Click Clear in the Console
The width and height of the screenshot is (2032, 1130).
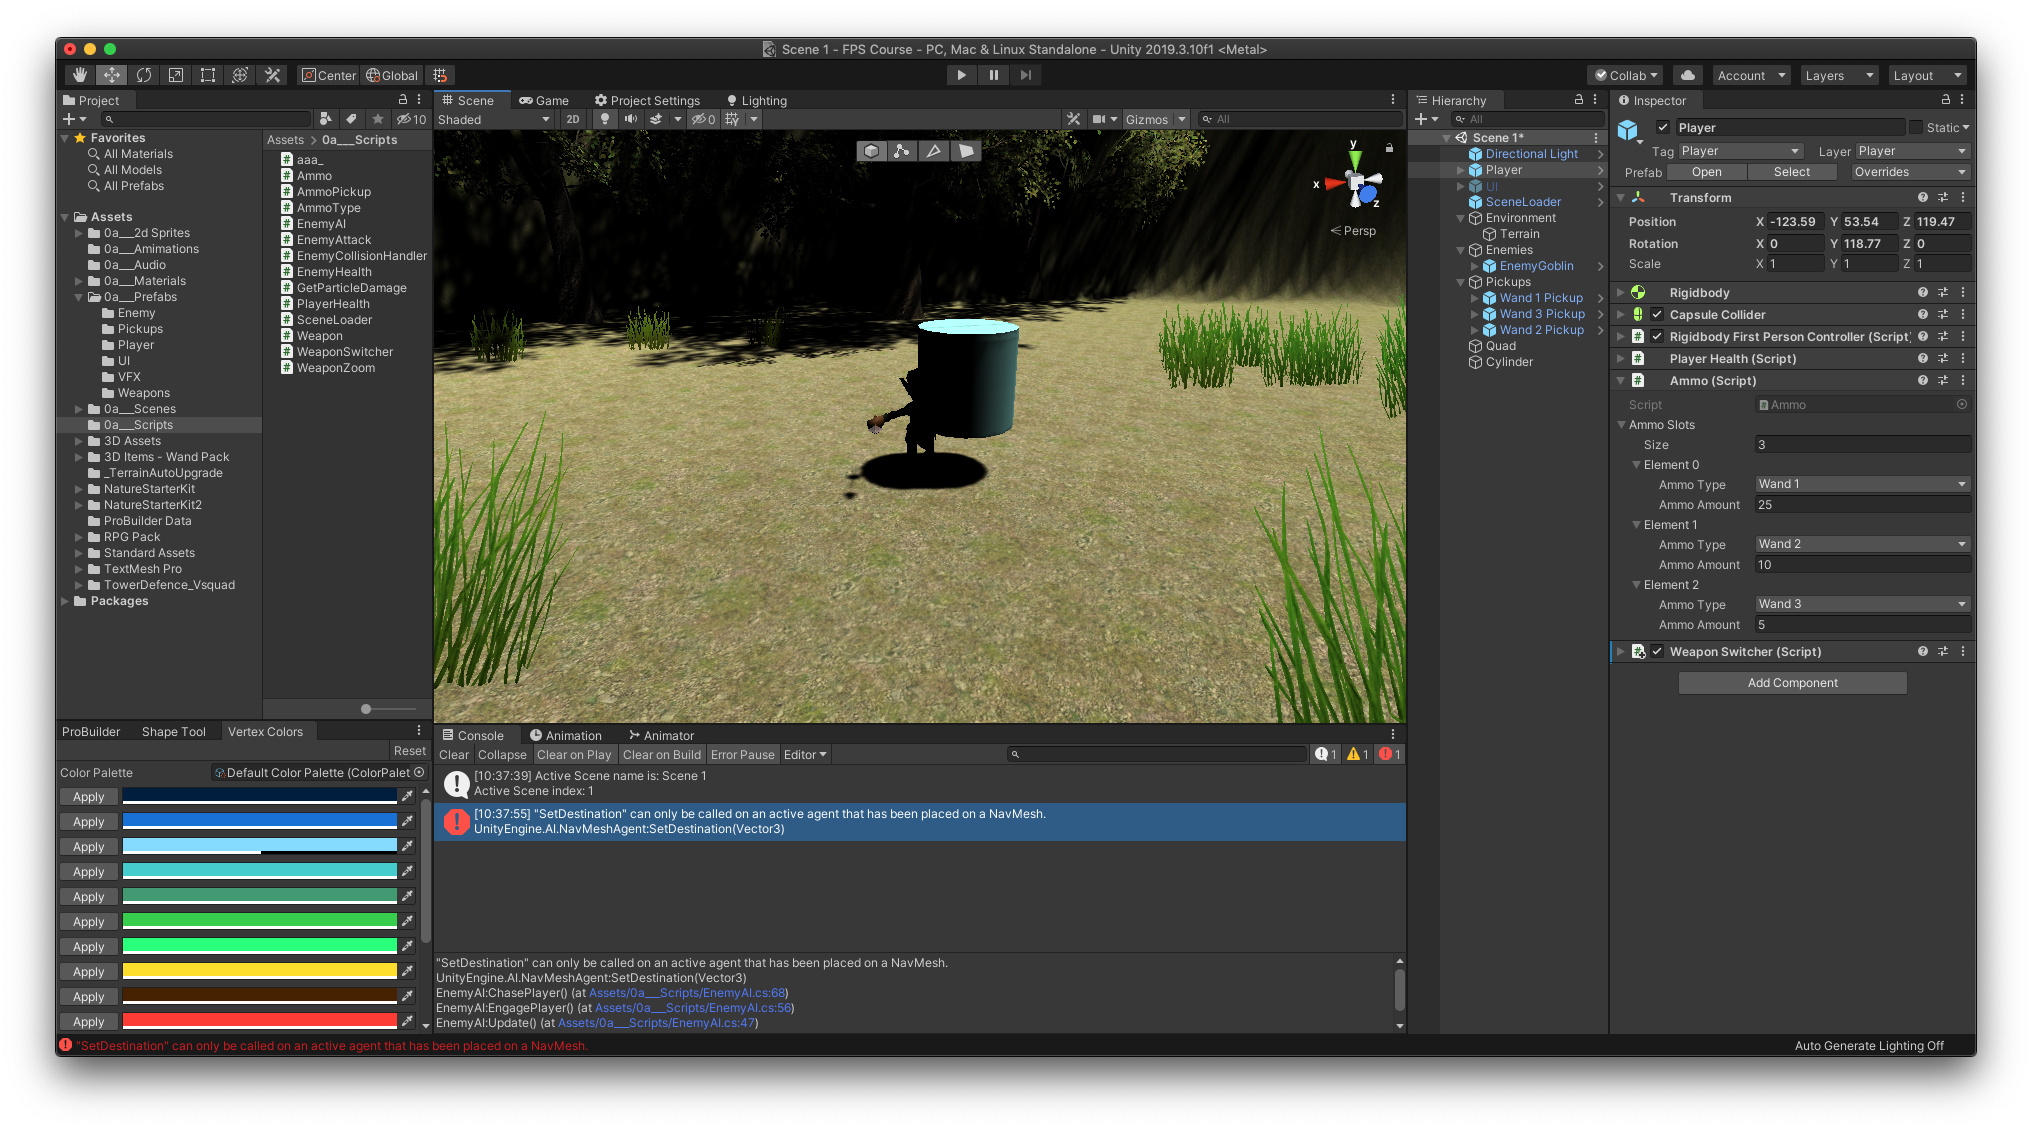[453, 755]
